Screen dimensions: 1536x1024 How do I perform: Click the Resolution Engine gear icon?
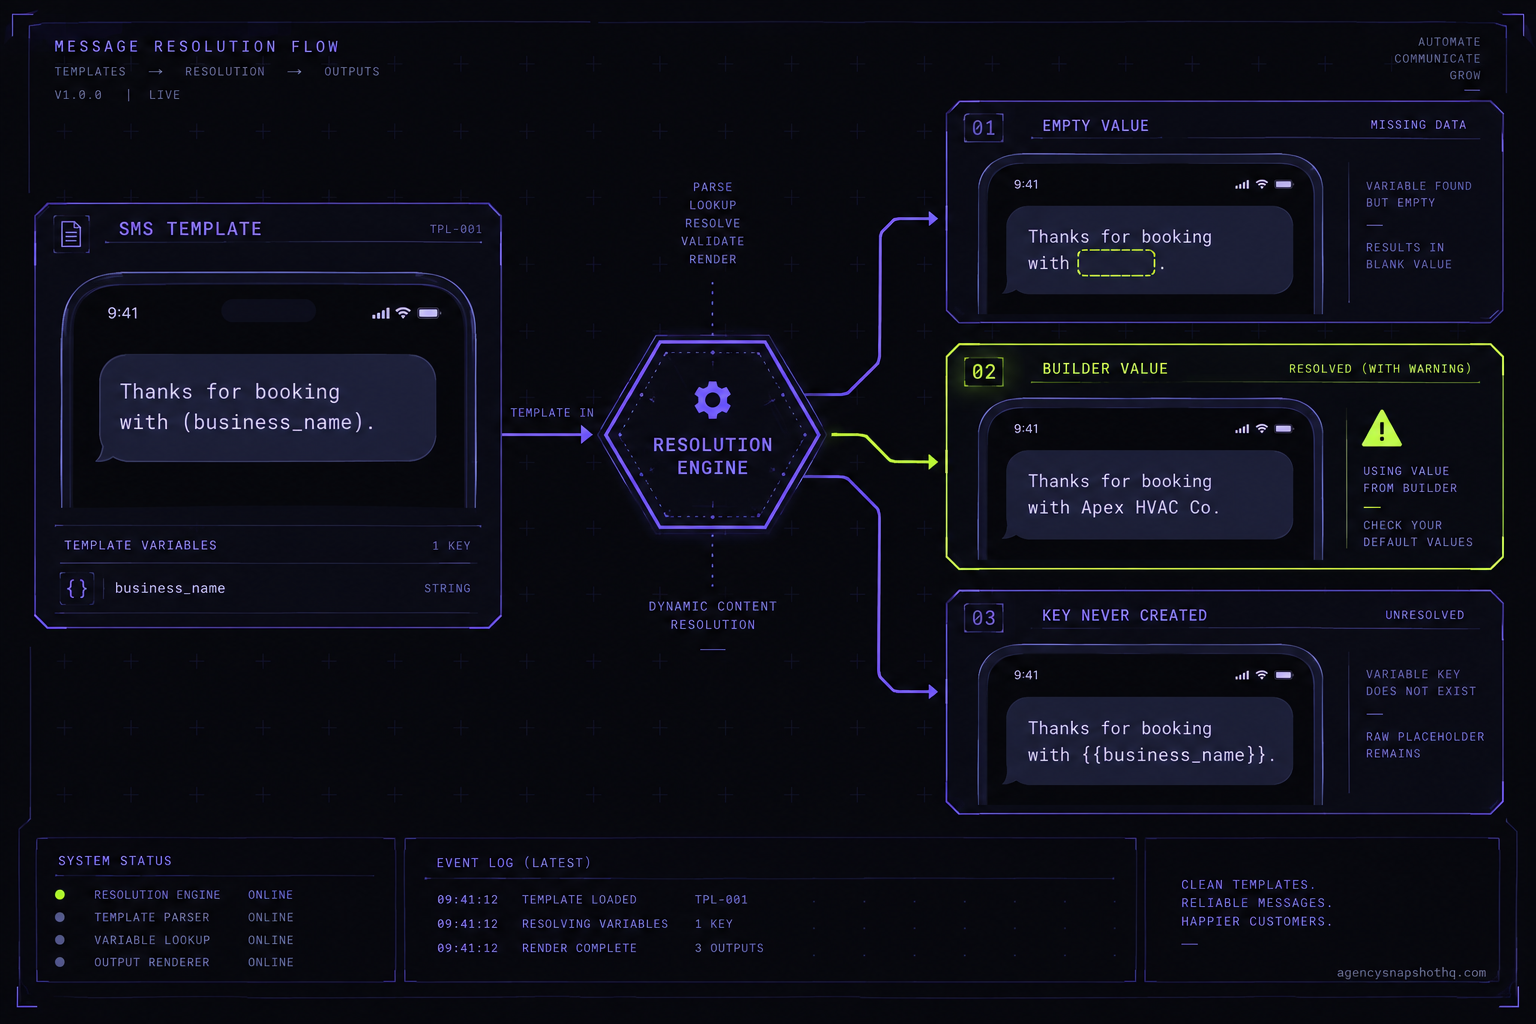713,400
